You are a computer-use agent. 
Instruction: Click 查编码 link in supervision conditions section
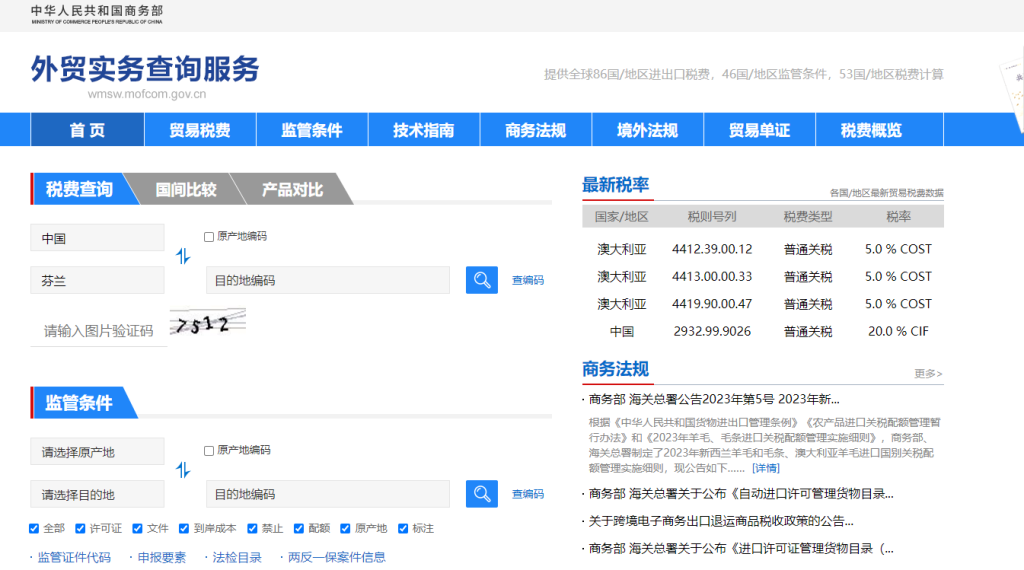coord(528,494)
